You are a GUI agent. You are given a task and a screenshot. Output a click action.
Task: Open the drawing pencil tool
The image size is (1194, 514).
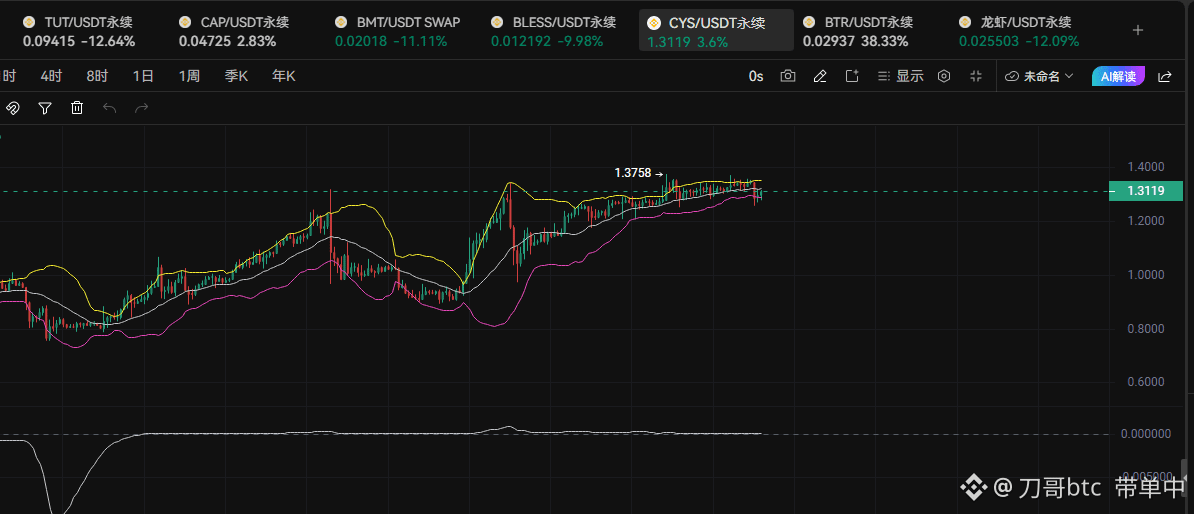point(820,76)
